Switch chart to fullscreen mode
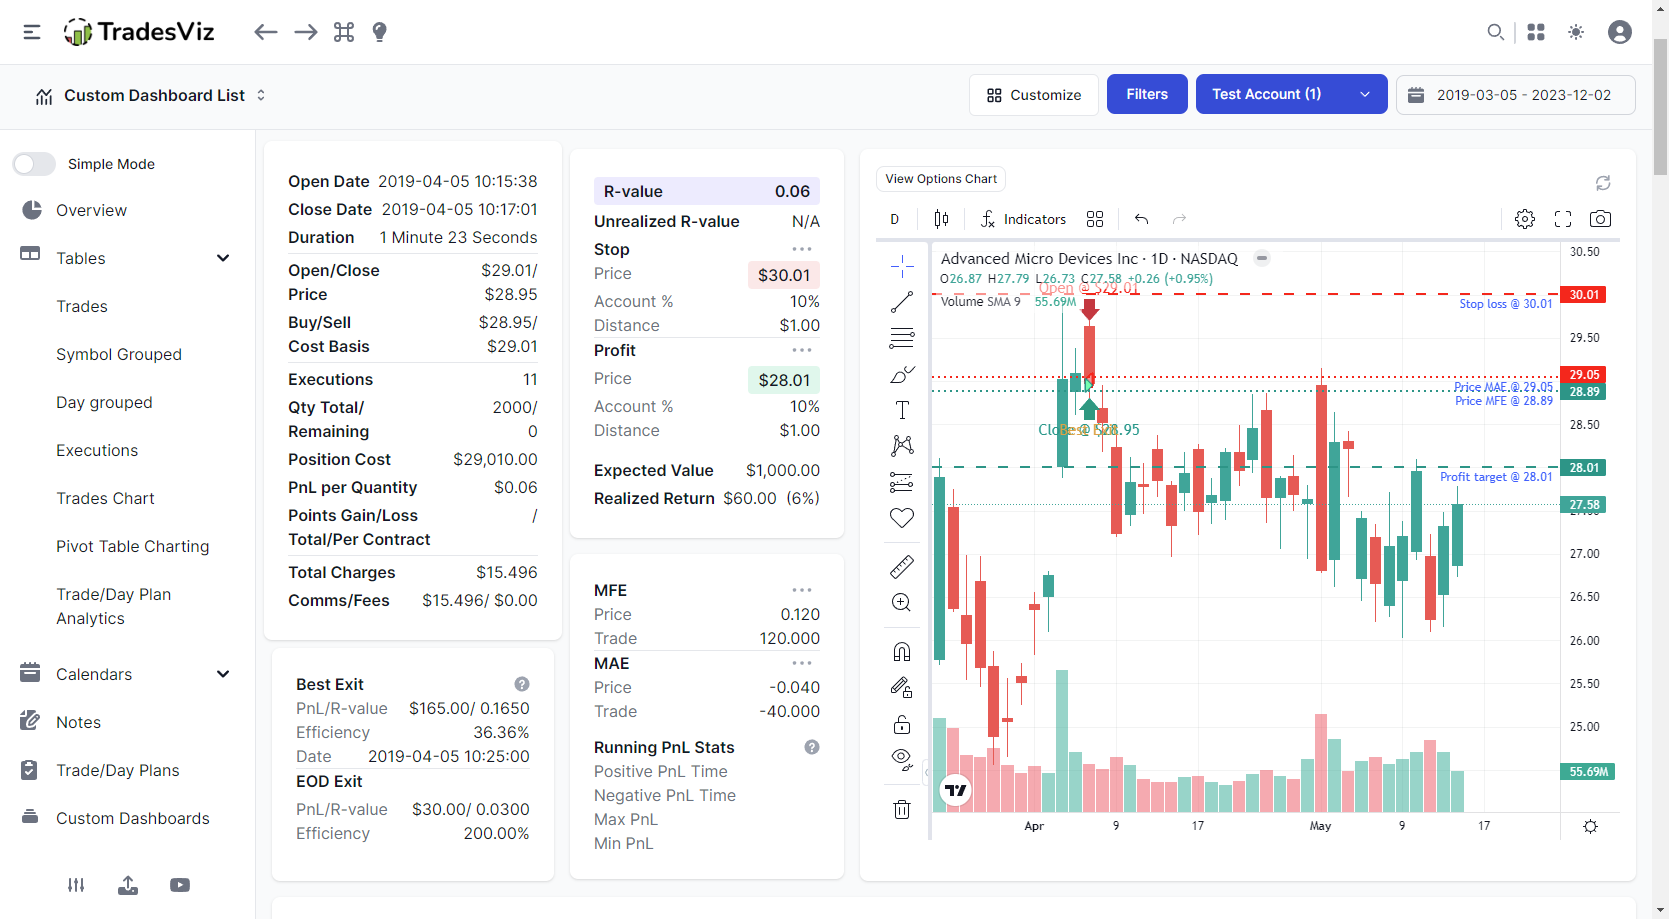1669x919 pixels. 1563,219
